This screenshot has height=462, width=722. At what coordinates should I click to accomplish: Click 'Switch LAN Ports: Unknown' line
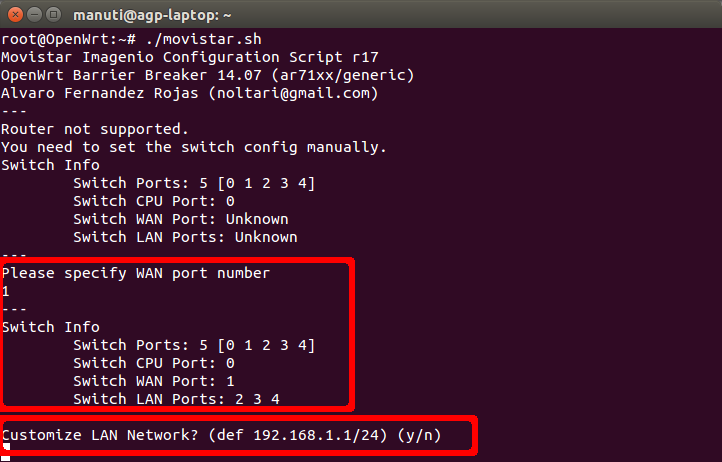[185, 237]
